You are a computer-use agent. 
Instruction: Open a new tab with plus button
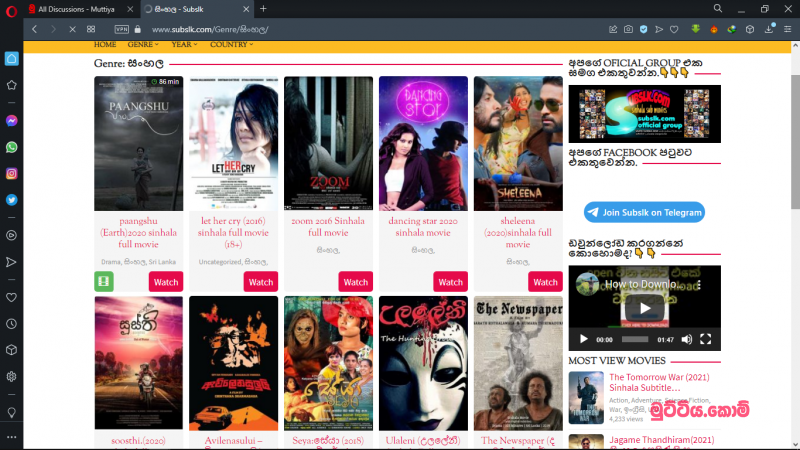tap(263, 9)
